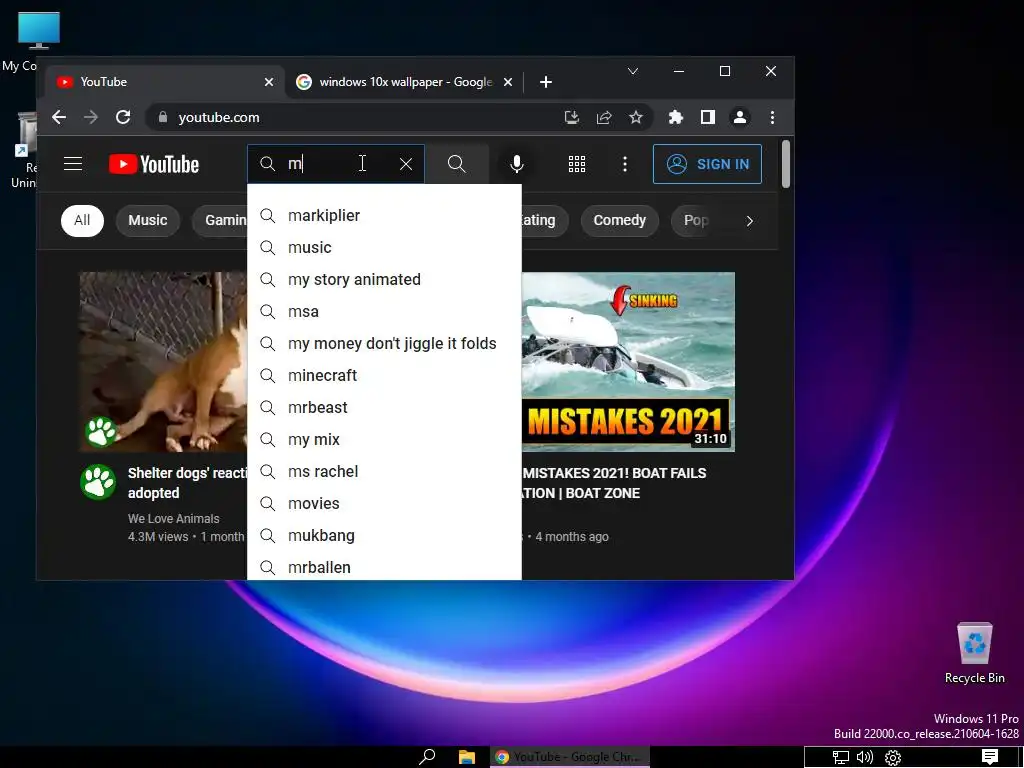Choose the mrballen suggestion
The image size is (1024, 768).
(x=385, y=566)
